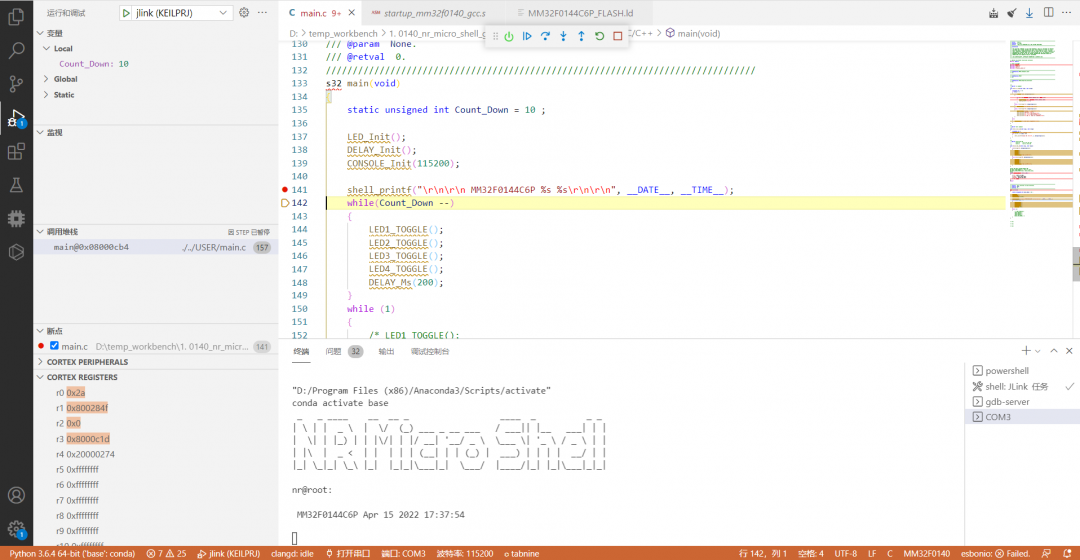
Task: Open the Extensions view
Action: point(16,152)
